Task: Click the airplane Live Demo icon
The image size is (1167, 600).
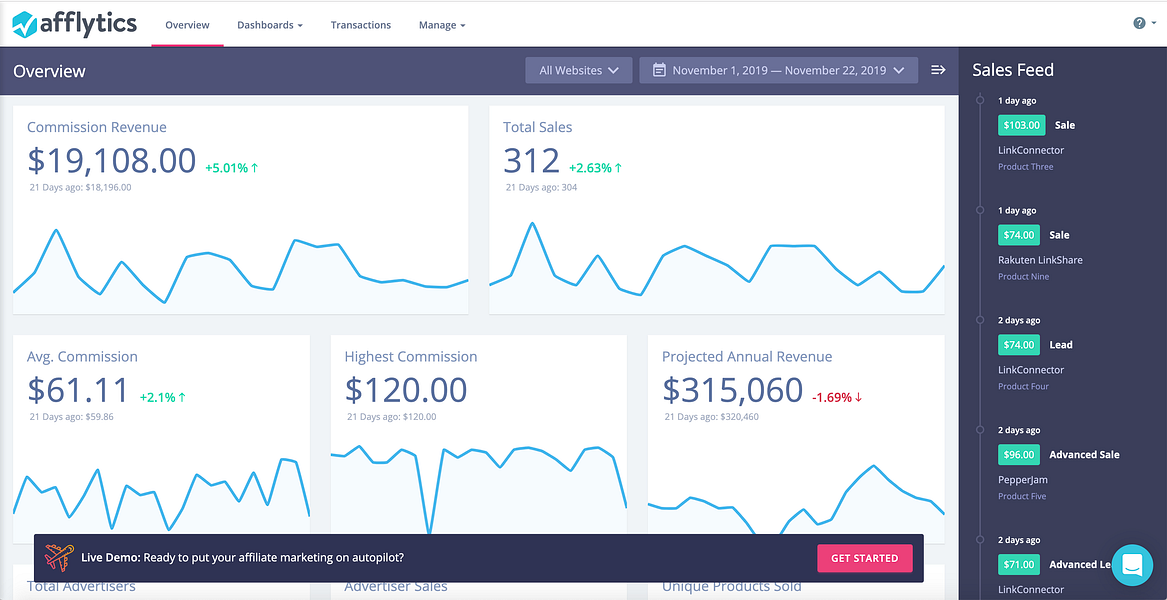Action: point(60,558)
